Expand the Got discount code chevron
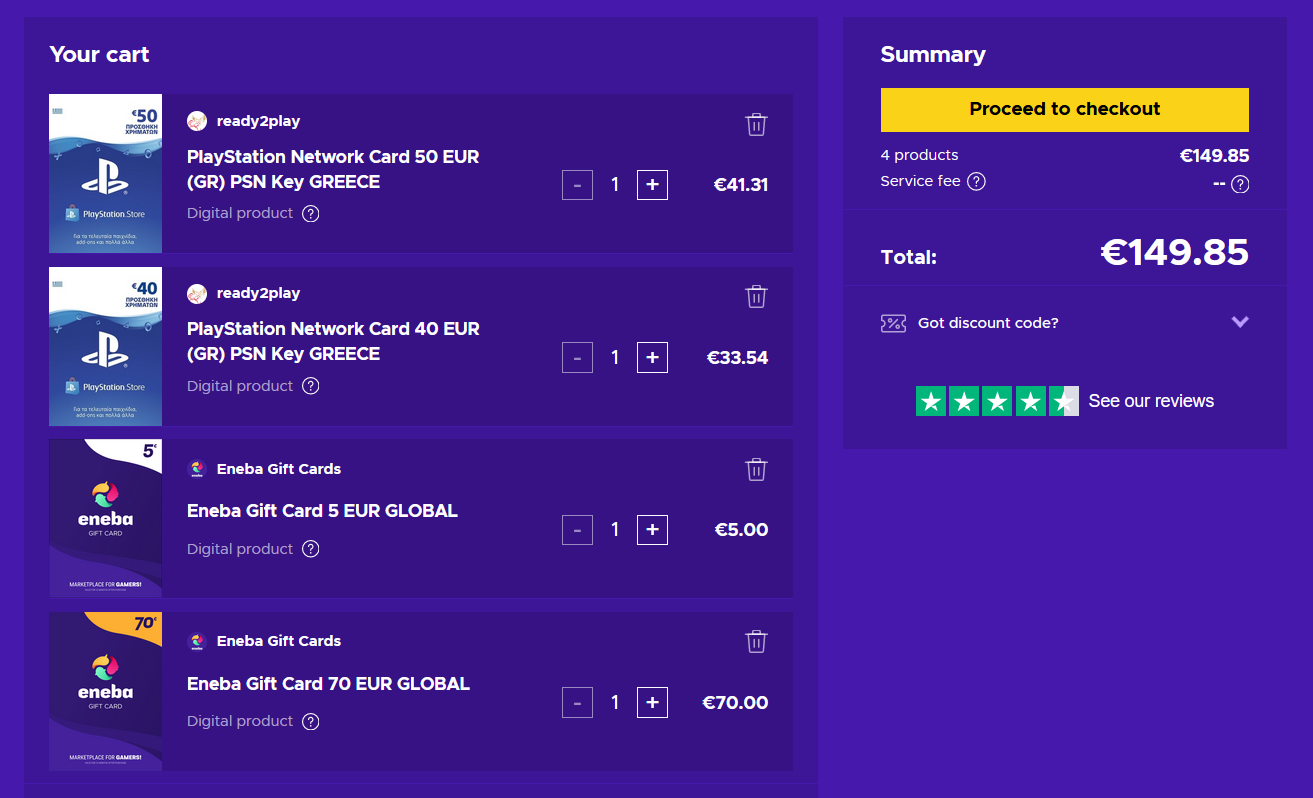1313x798 pixels. click(1240, 322)
